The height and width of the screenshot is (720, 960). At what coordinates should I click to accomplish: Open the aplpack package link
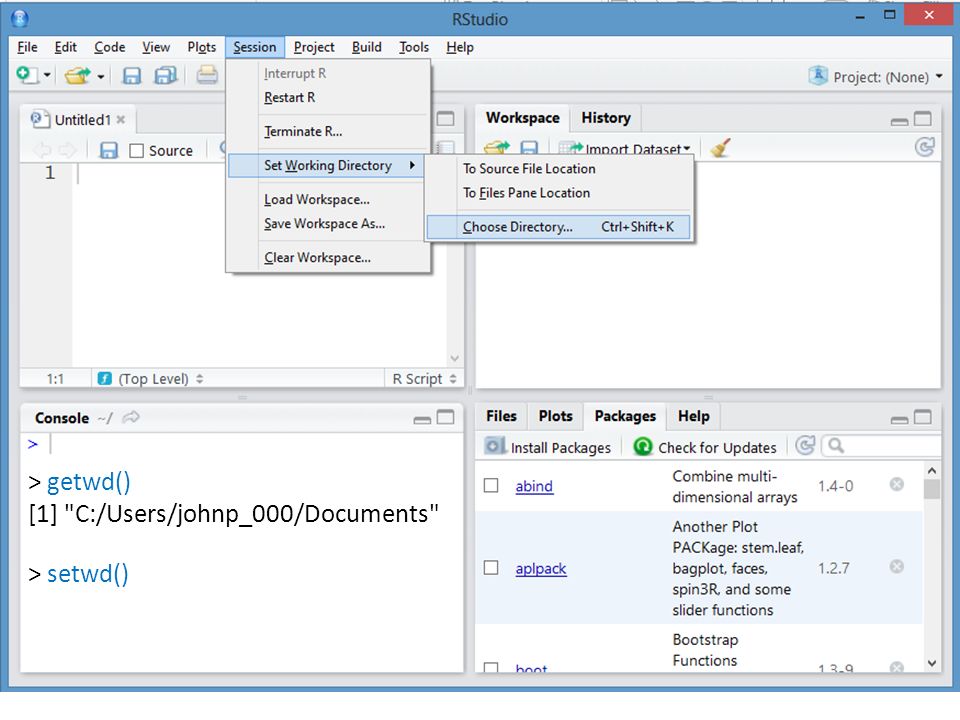point(541,569)
